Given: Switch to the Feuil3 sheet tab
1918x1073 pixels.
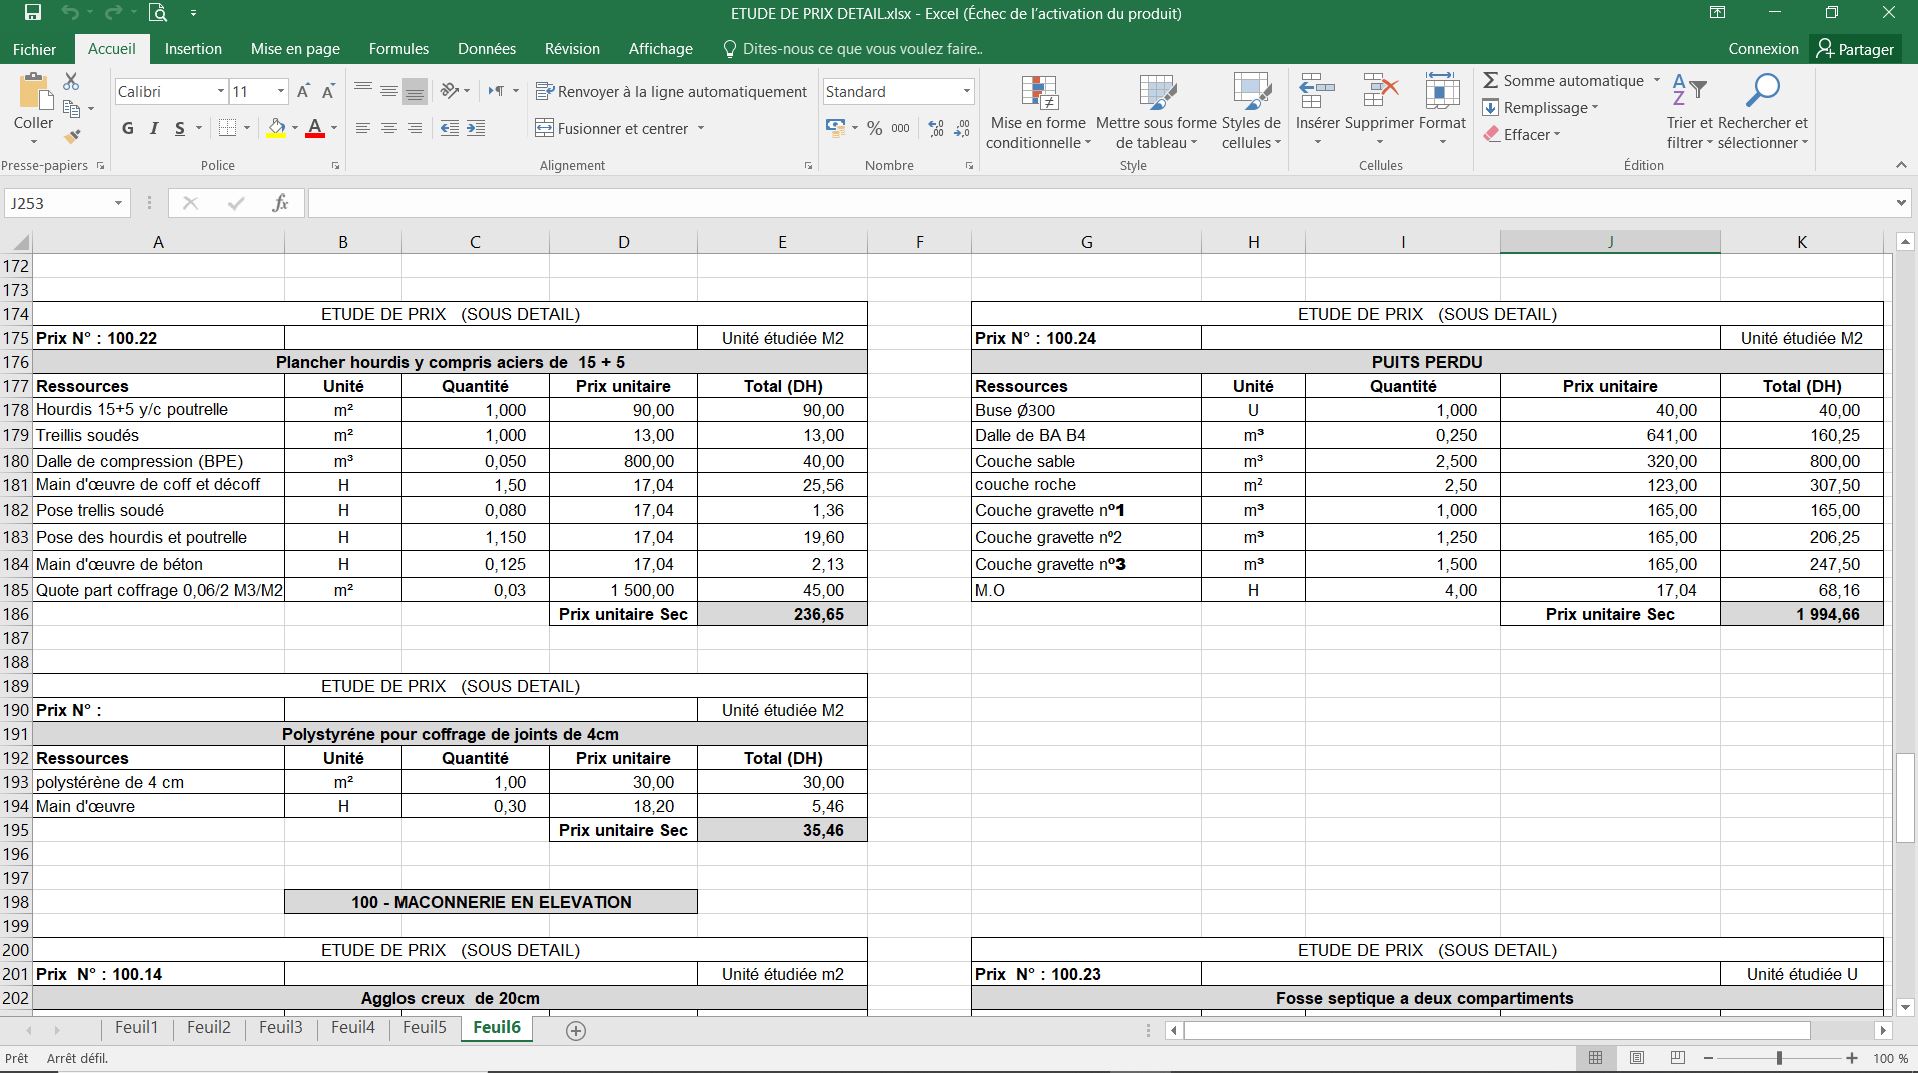Looking at the screenshot, I should pos(280,1028).
